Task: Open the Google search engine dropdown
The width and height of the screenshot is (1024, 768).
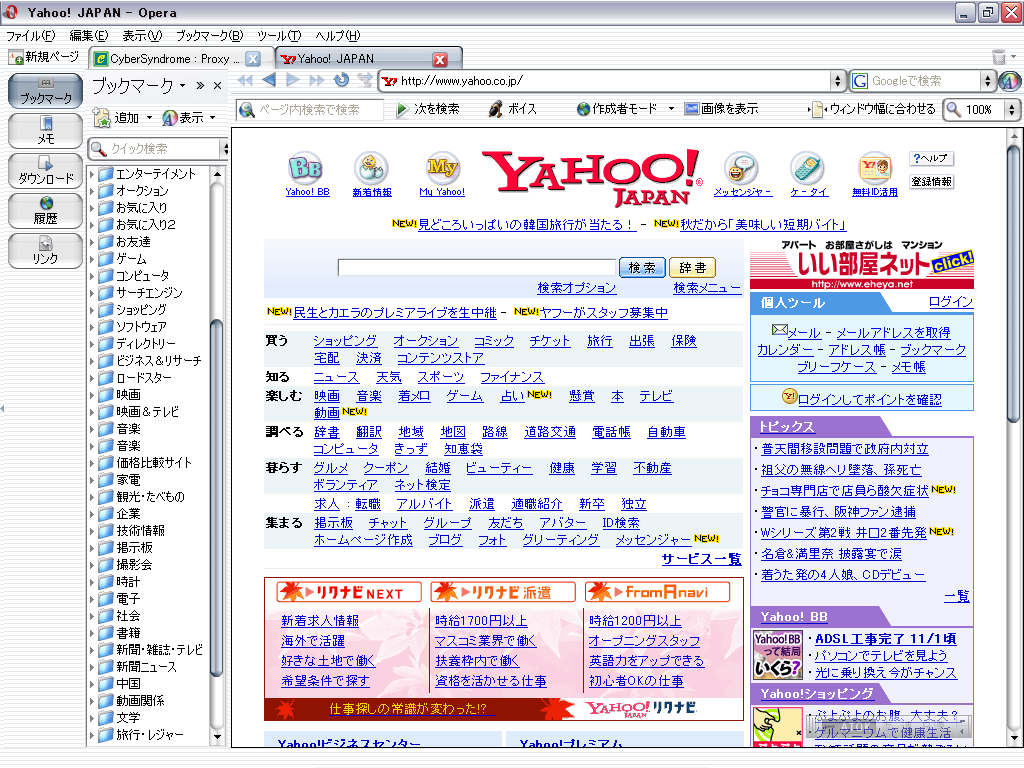Action: 987,81
